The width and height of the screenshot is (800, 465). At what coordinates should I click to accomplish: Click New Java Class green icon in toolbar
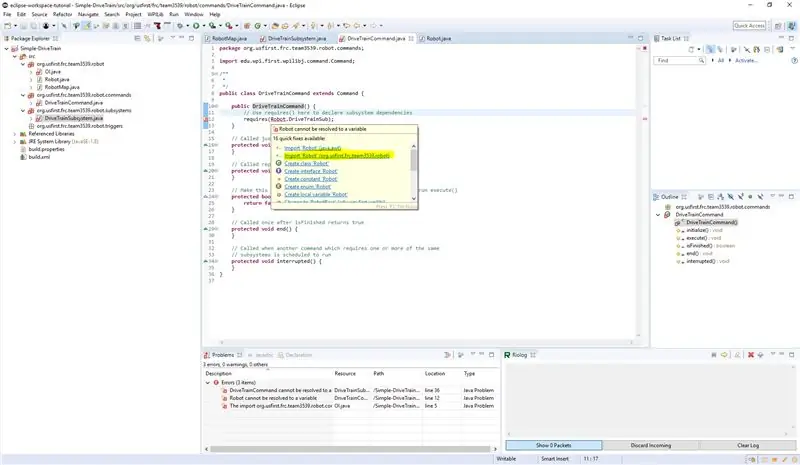[x=258, y=26]
